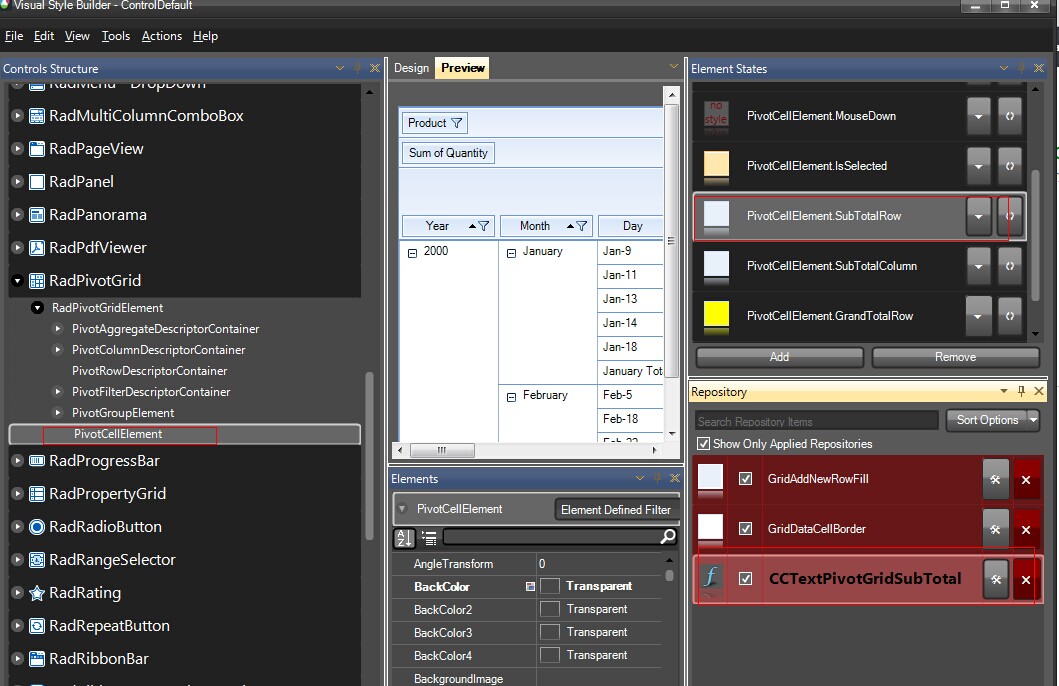This screenshot has height=686, width=1059.
Task: Open the File menu
Action: (x=14, y=36)
